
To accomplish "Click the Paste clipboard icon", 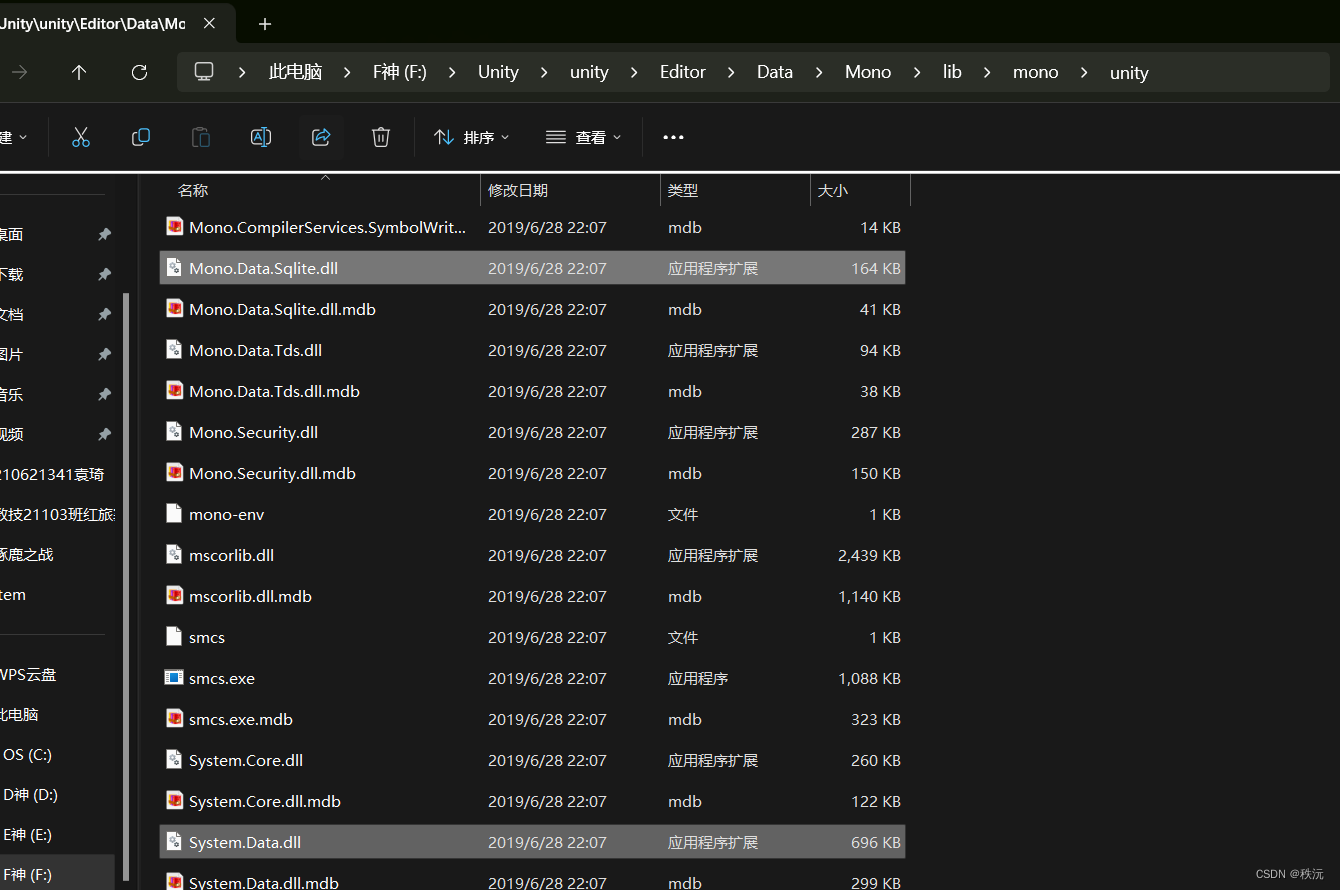I will (201, 137).
